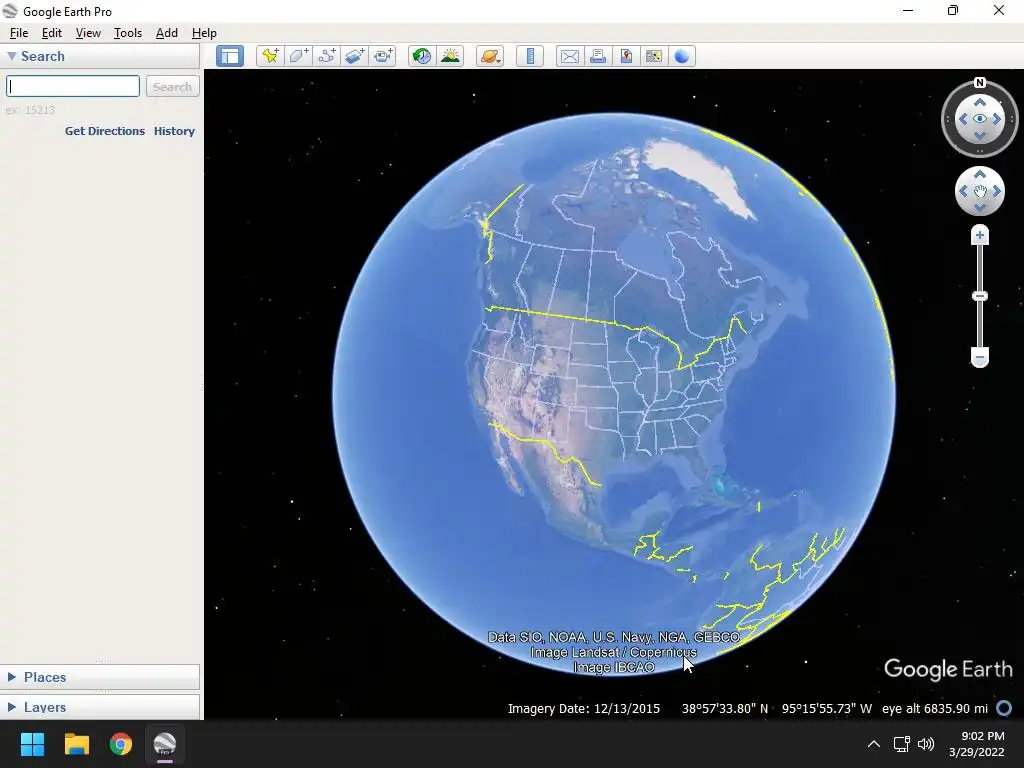The height and width of the screenshot is (768, 1024).
Task: Move down using the hand joystick arrow
Action: tap(980, 208)
